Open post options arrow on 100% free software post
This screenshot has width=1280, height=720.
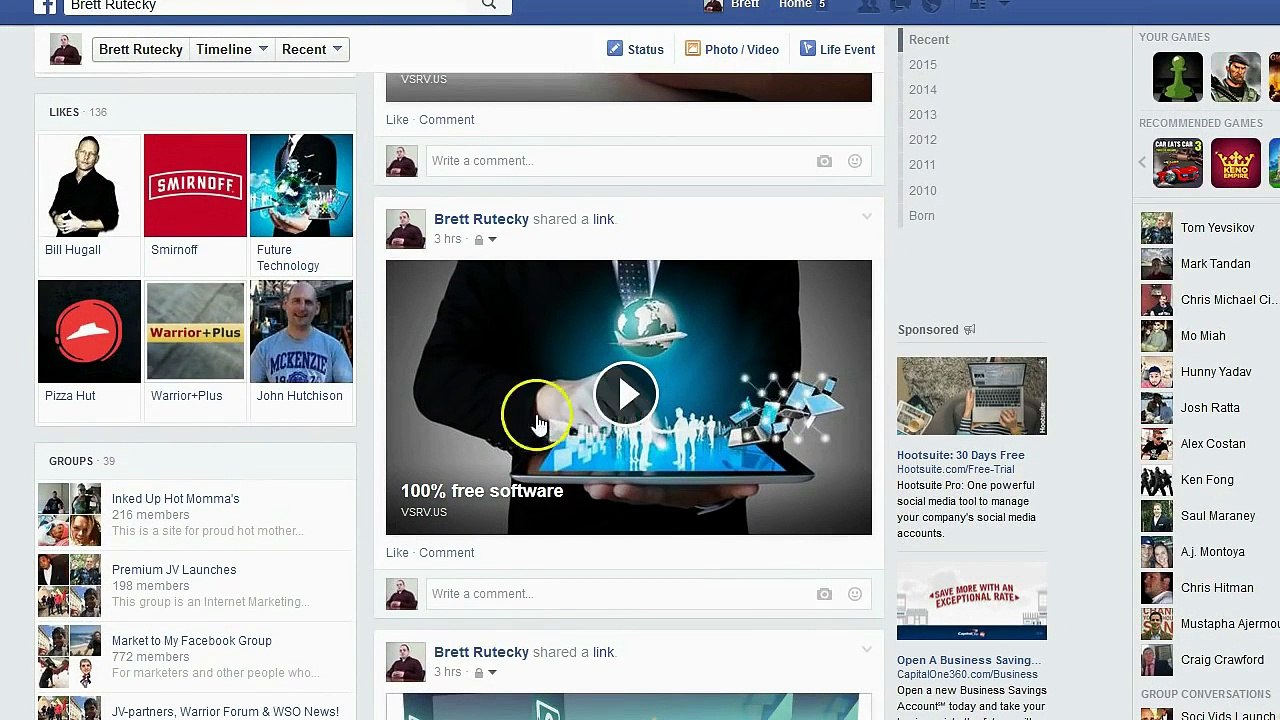click(867, 217)
